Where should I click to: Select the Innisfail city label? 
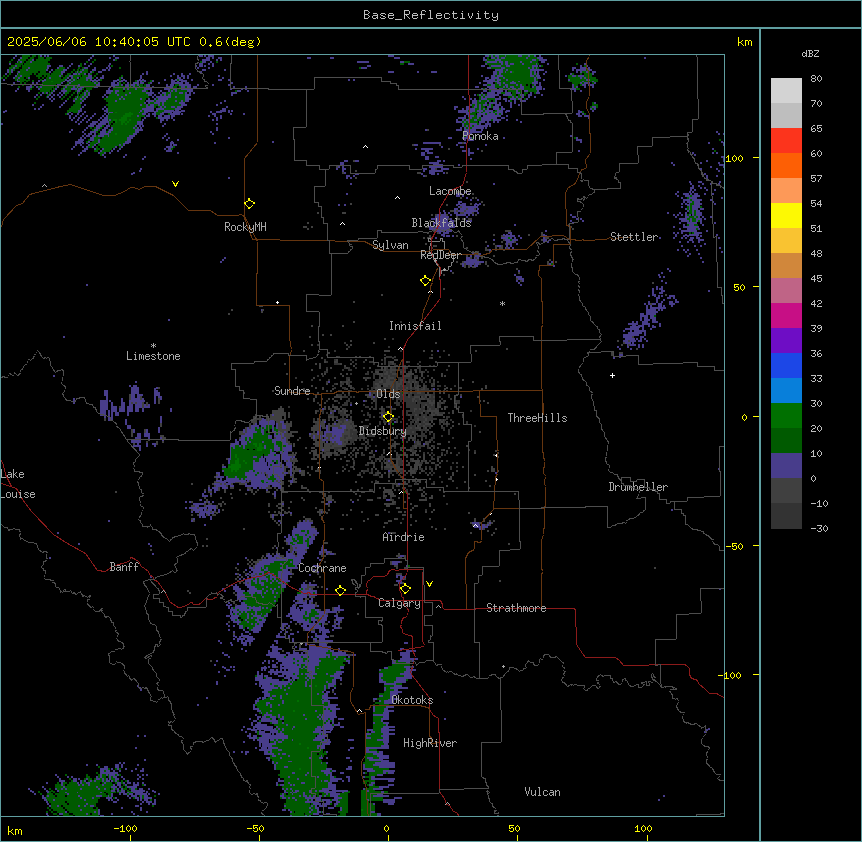415,326
